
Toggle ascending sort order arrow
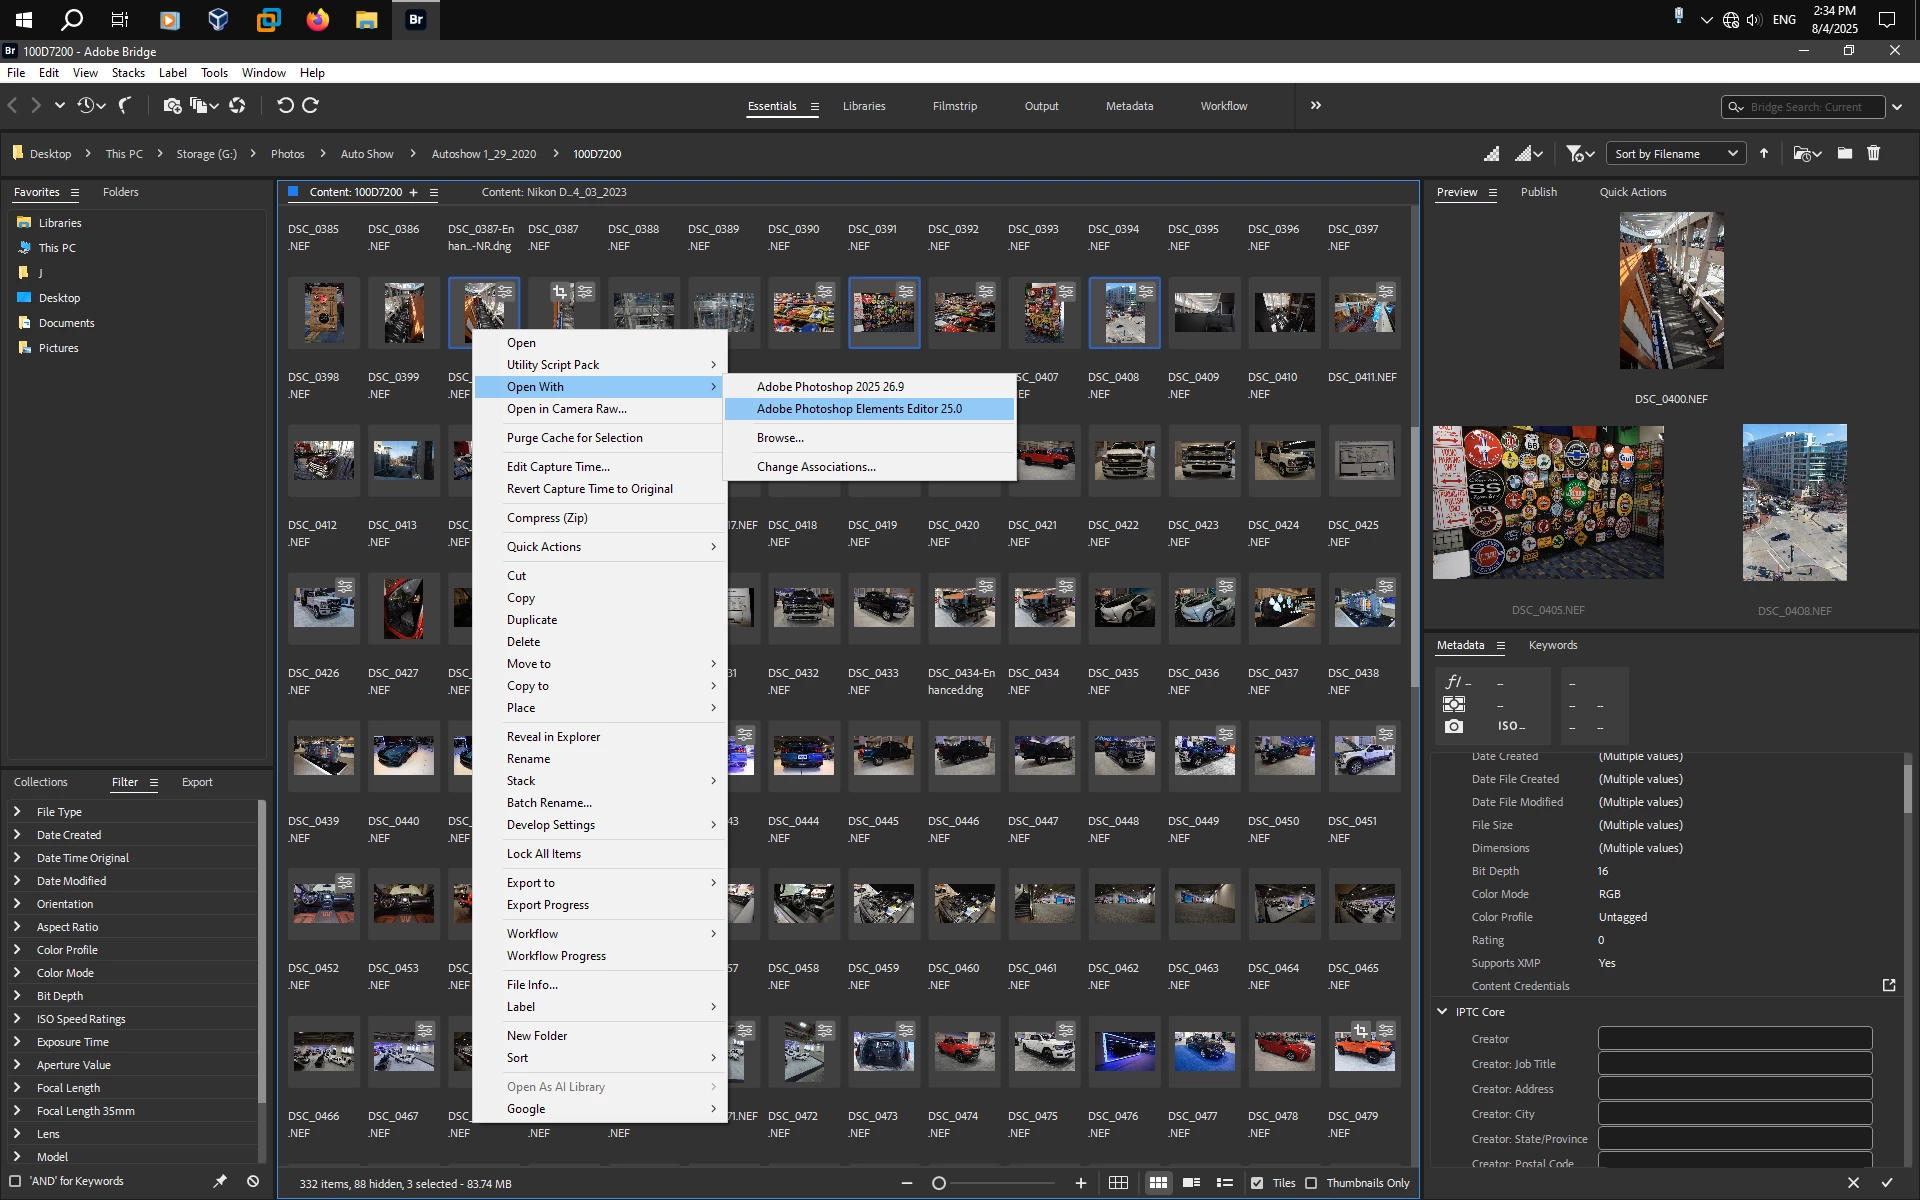coord(1764,153)
